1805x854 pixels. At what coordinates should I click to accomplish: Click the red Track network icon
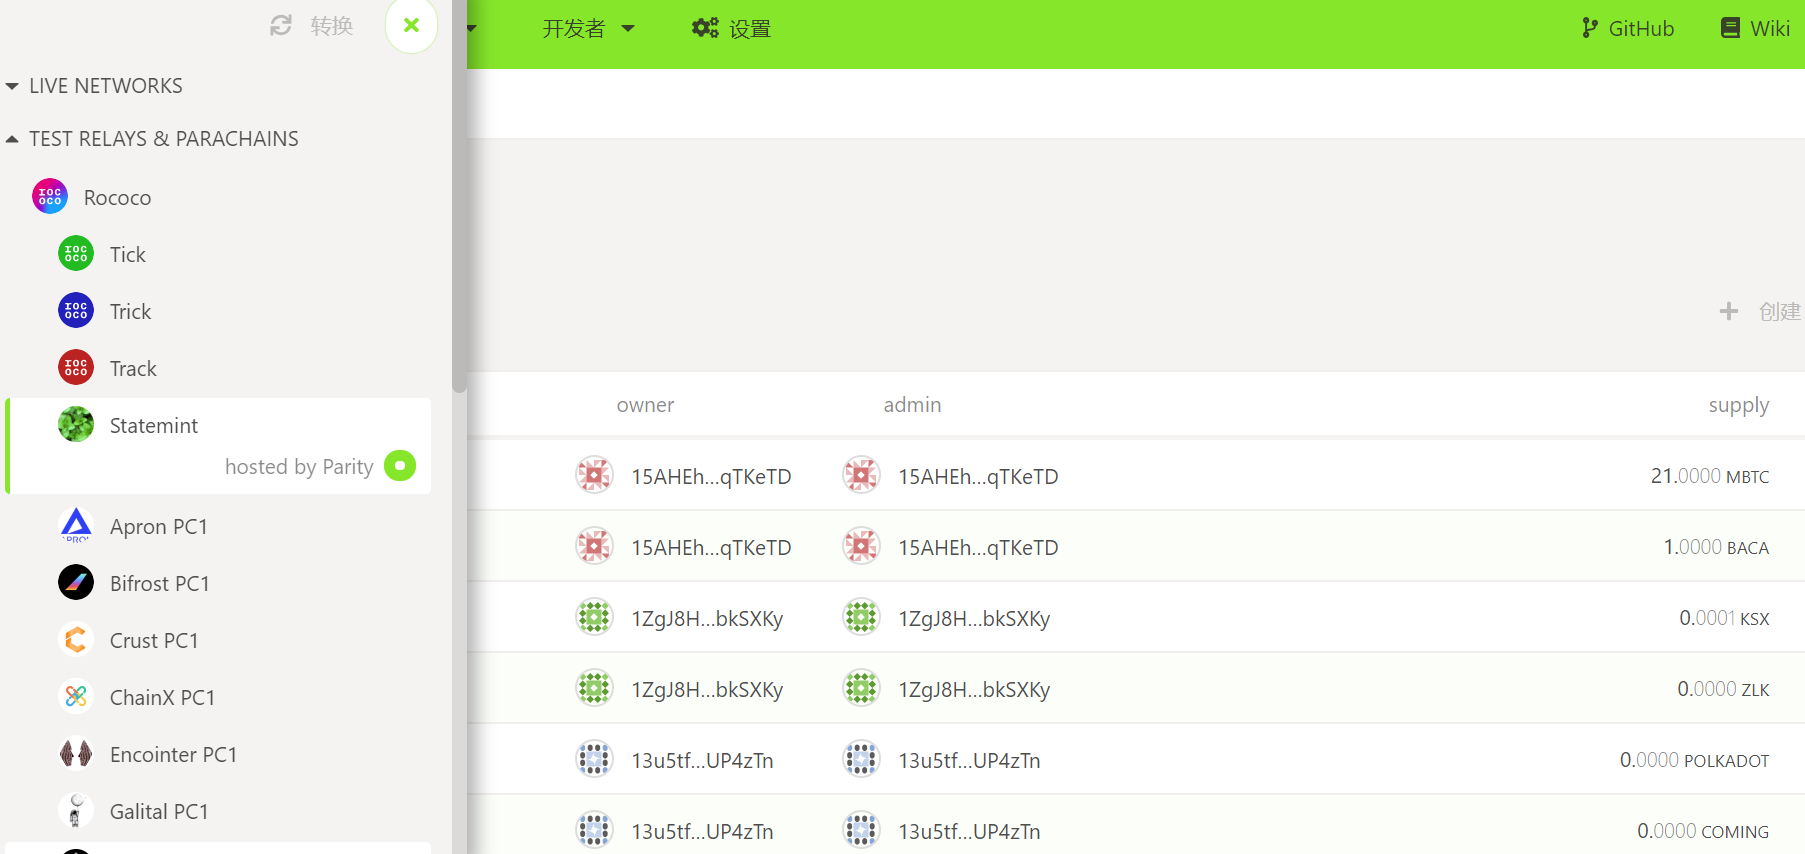(x=76, y=368)
